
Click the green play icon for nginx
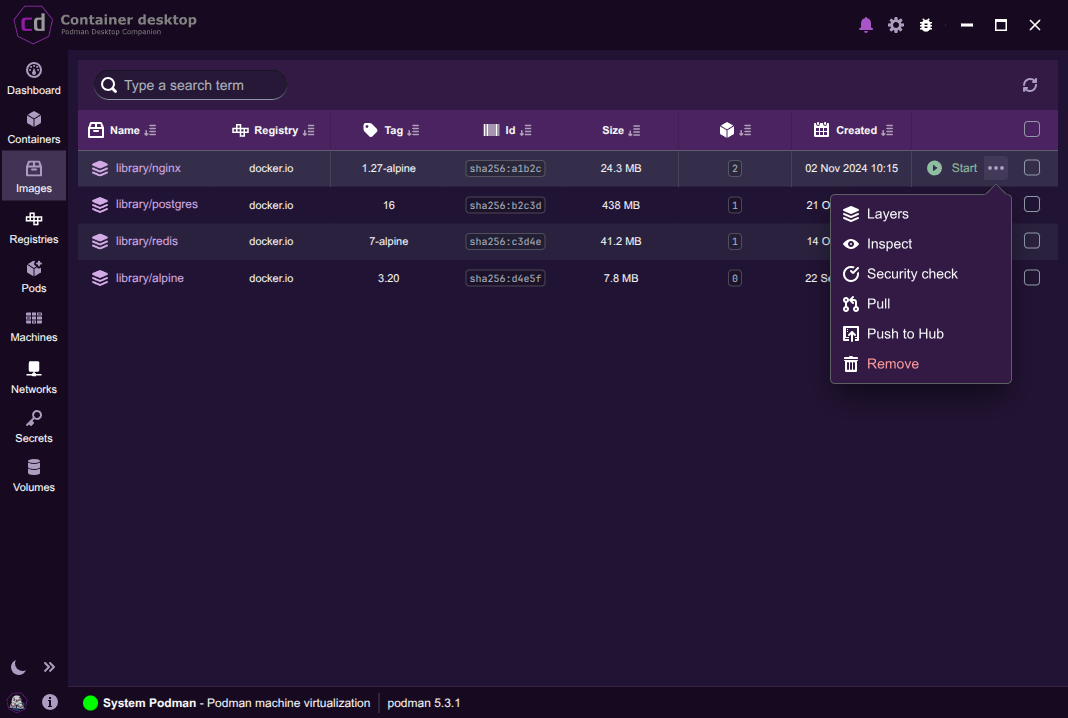coord(934,168)
